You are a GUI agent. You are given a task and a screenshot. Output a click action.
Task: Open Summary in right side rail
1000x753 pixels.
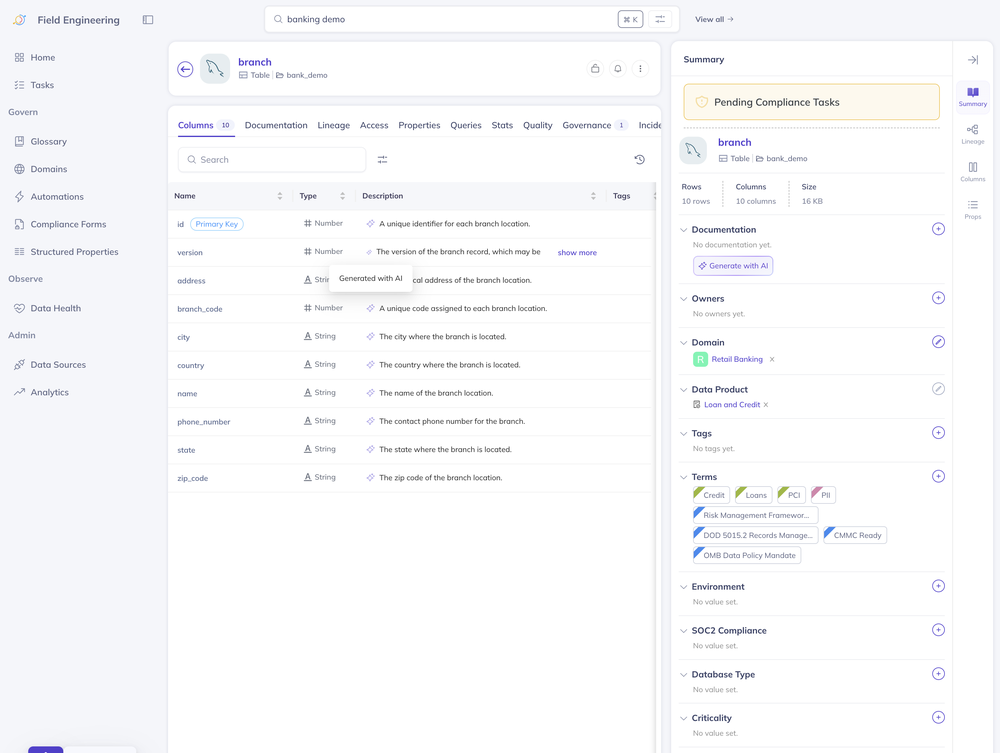tap(973, 97)
